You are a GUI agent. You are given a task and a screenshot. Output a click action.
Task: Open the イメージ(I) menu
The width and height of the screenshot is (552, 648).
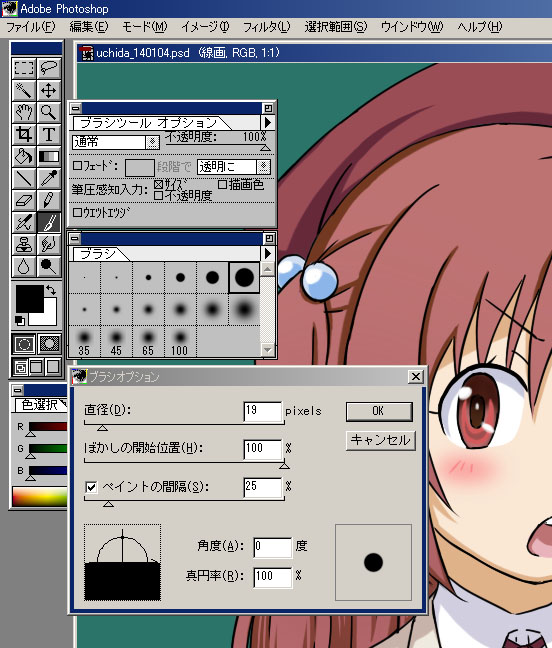pos(205,27)
